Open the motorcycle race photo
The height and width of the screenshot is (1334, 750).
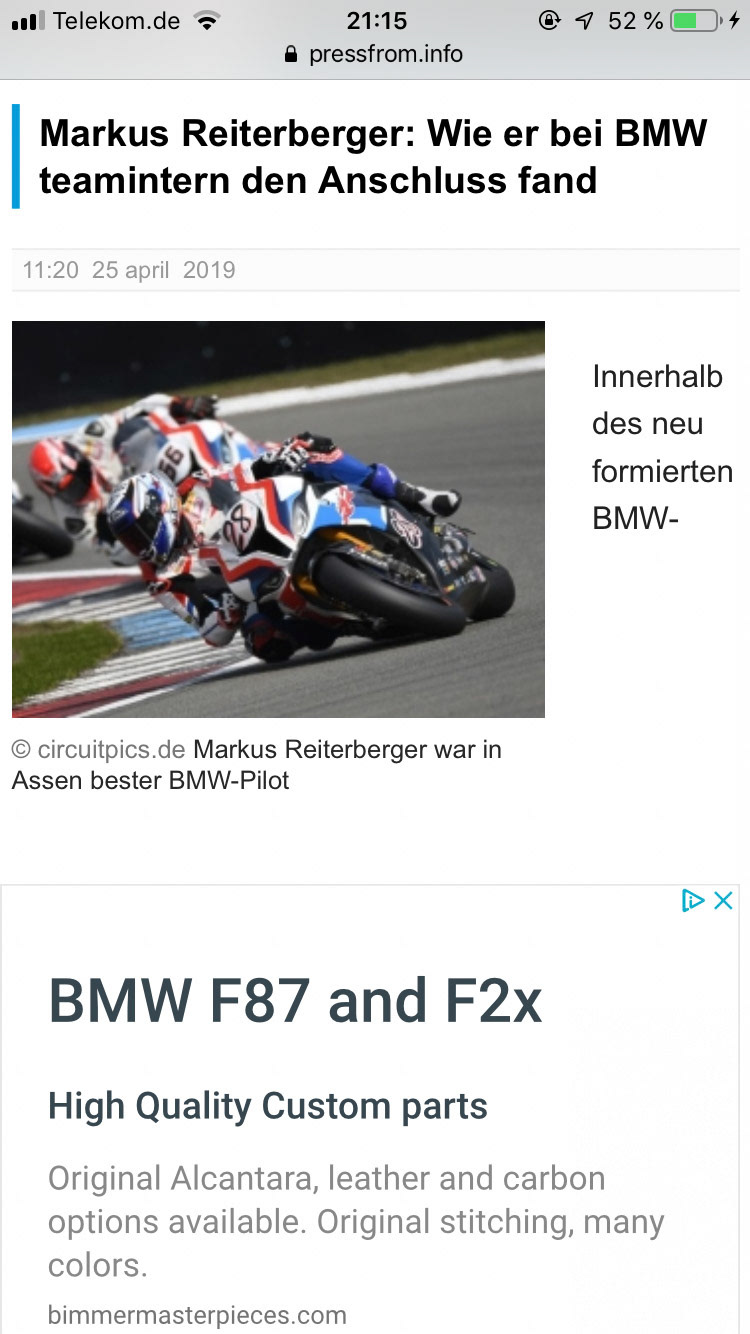point(278,519)
